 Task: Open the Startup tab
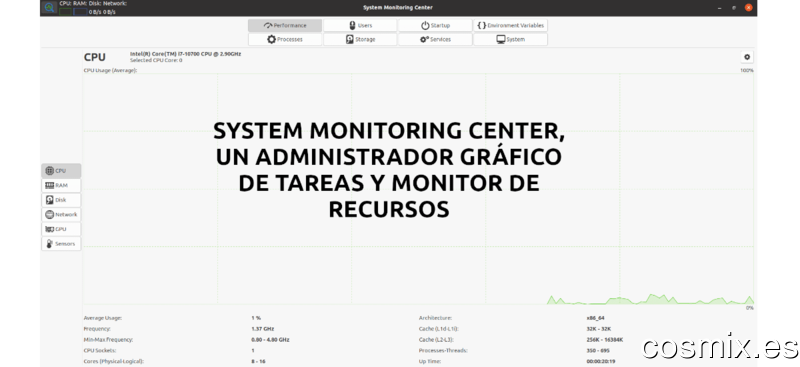click(x=435, y=26)
